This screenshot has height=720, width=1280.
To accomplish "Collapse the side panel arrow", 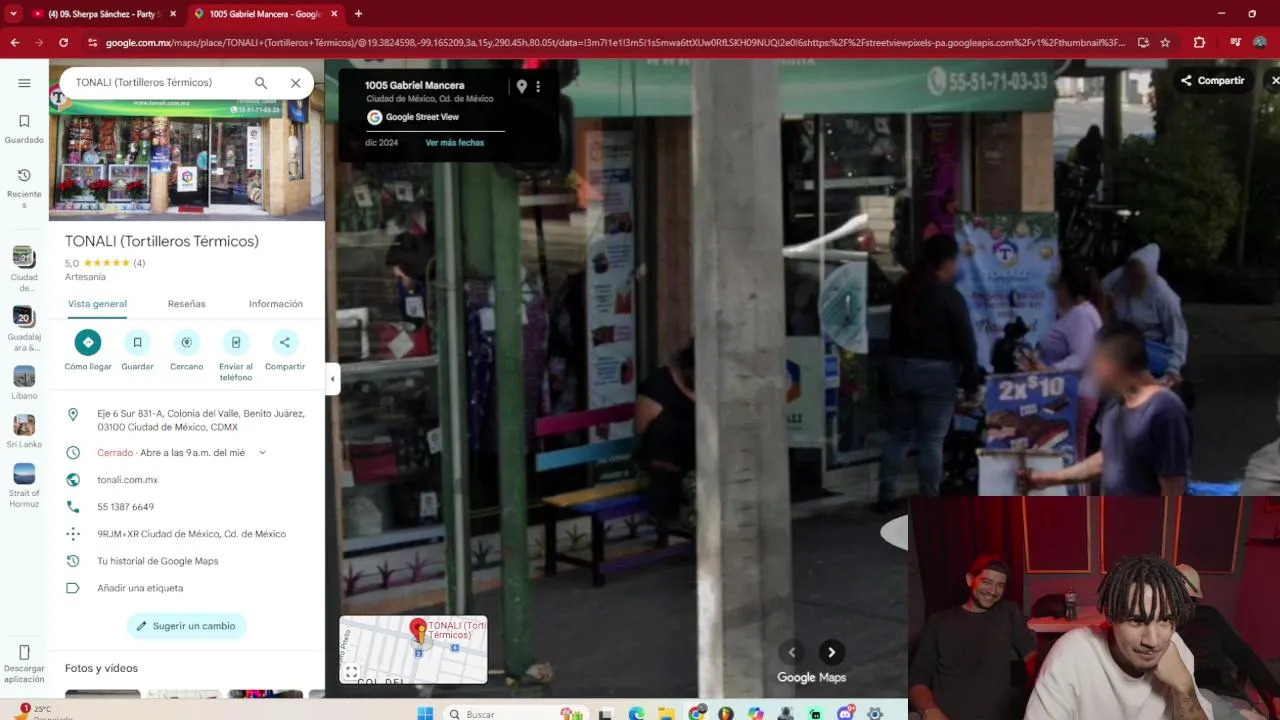I will tap(332, 378).
